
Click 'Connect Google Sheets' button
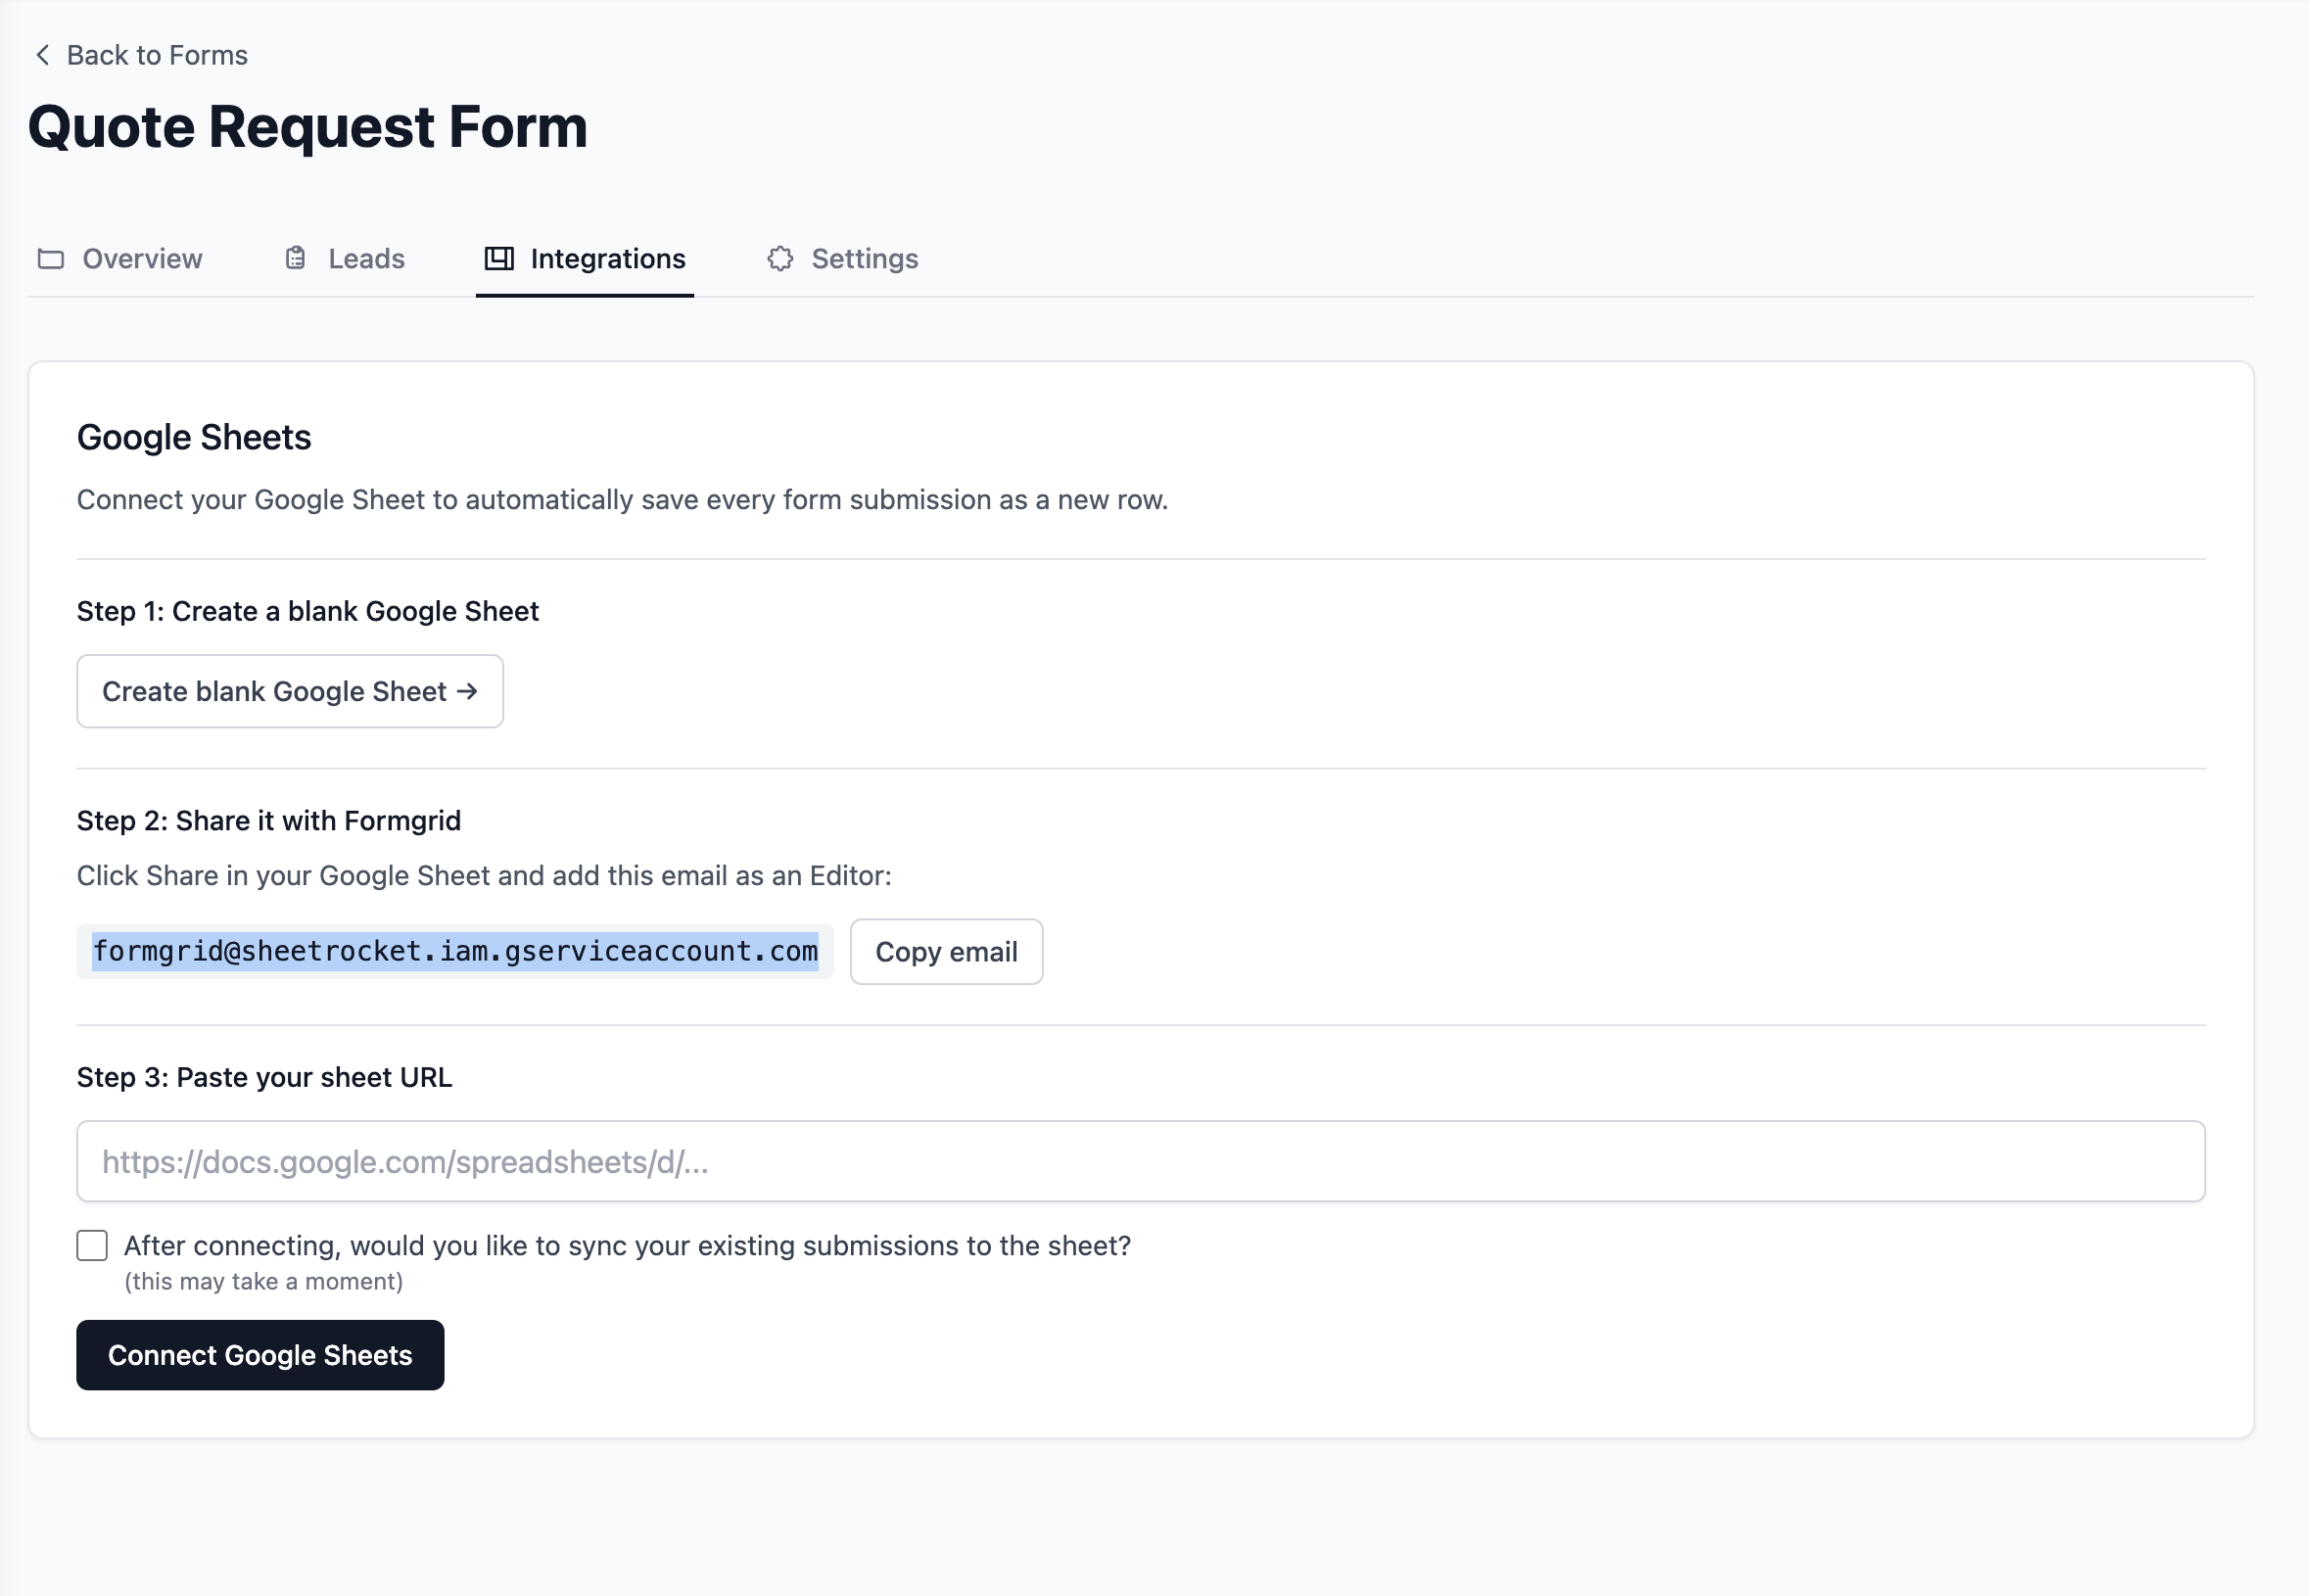tap(260, 1354)
